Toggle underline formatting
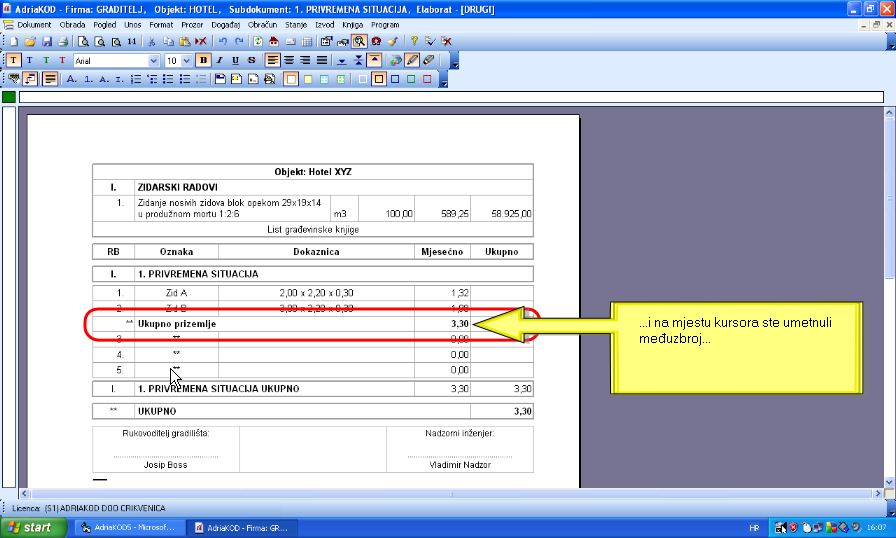 [x=235, y=60]
